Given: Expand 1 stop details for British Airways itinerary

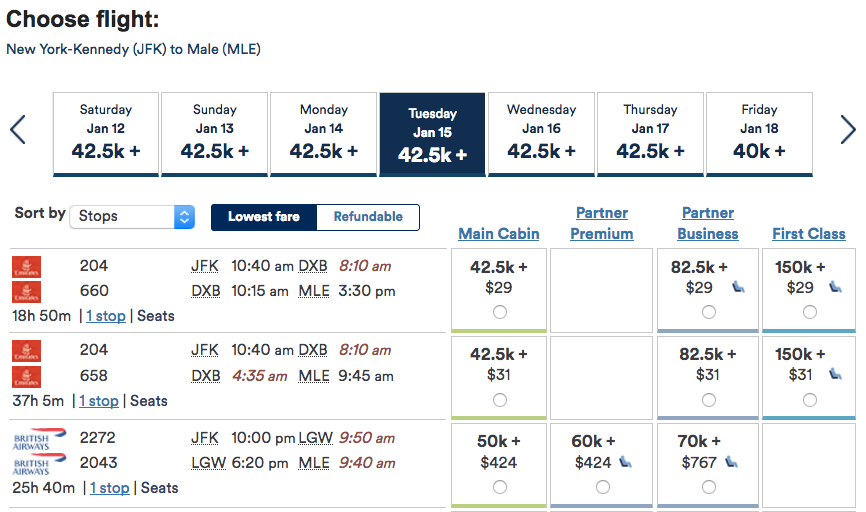Looking at the screenshot, I should coord(109,488).
